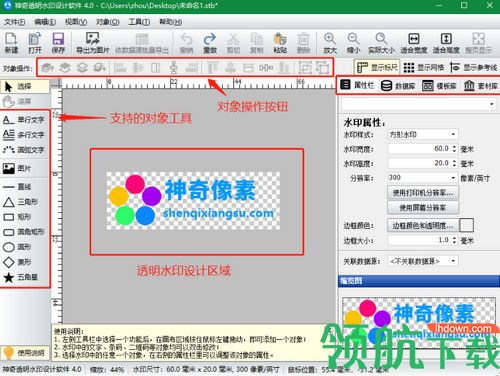The height and width of the screenshot is (376, 500).
Task: Open the 编辑(E) menu
Action: (45, 22)
